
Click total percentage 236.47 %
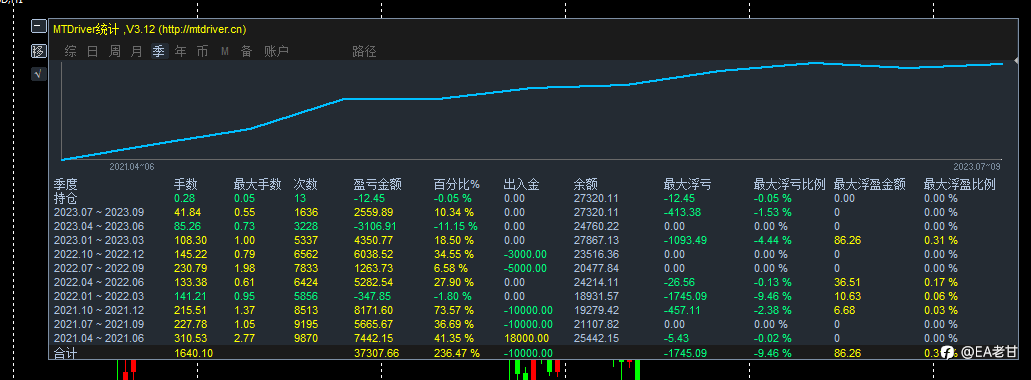457,353
